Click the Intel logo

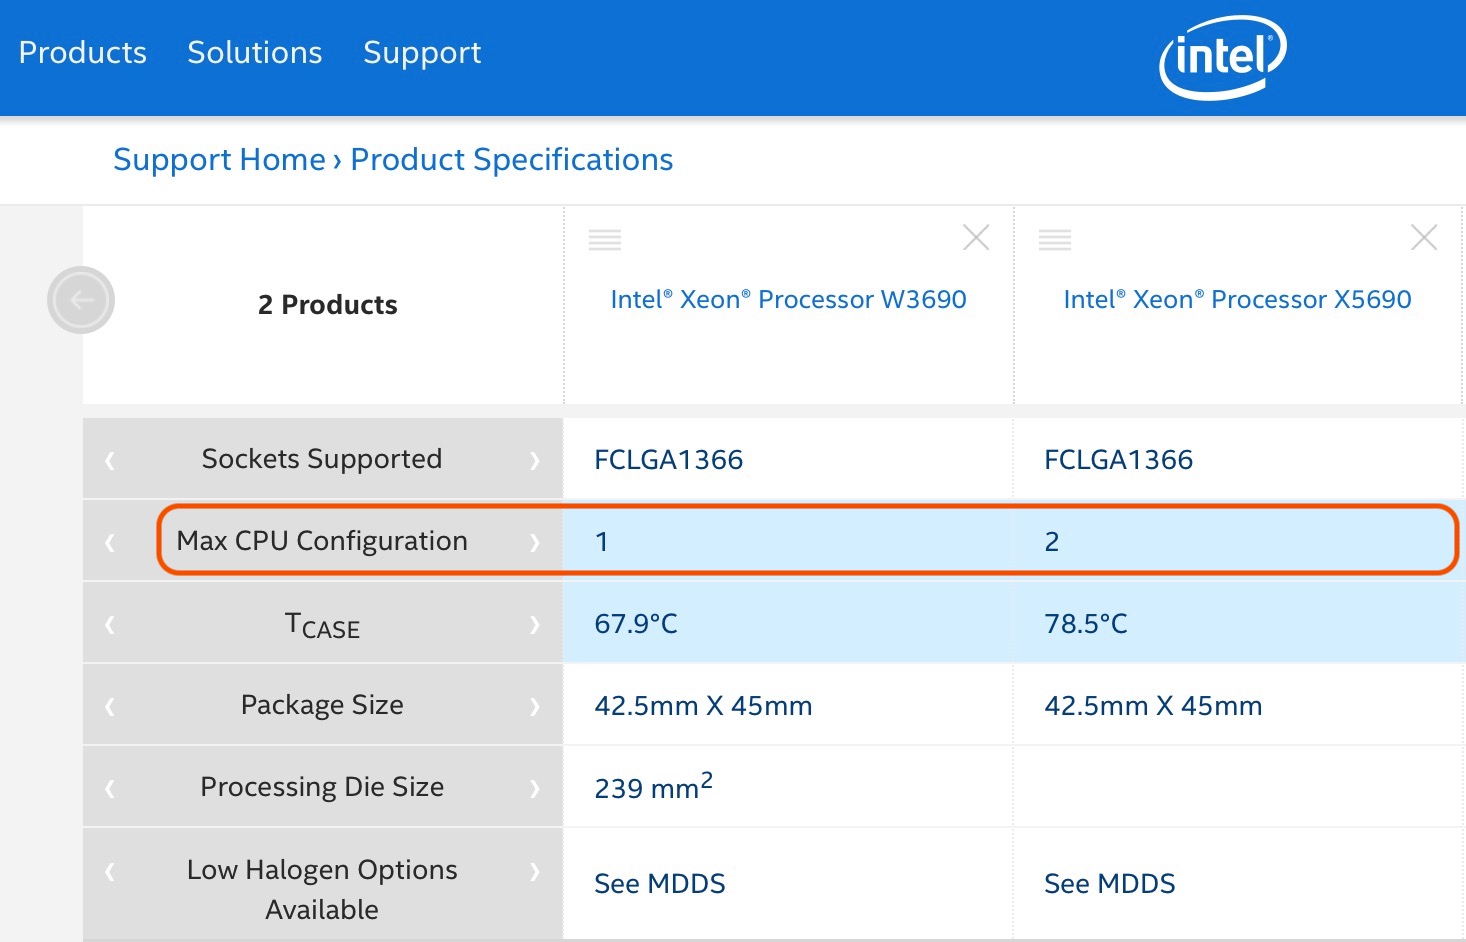1222,57
